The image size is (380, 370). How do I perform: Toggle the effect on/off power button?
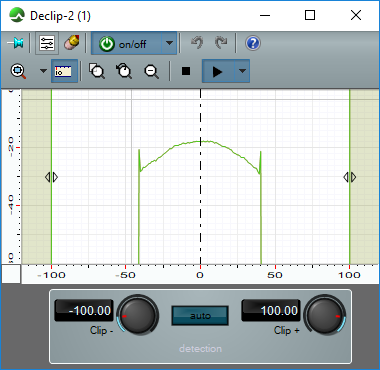[127, 43]
